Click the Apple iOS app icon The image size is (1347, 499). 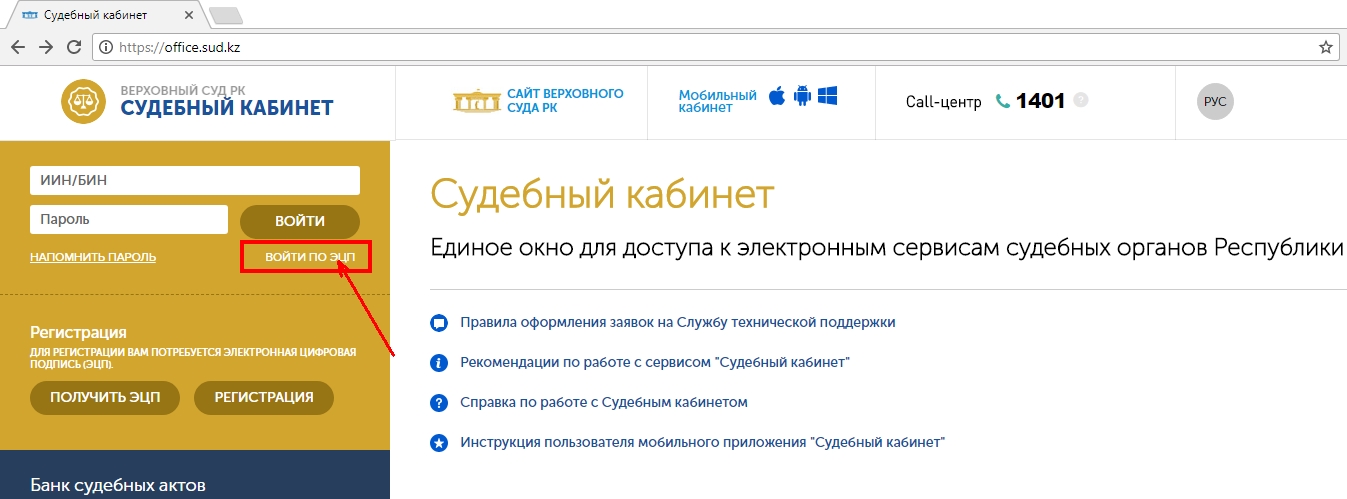click(x=776, y=97)
